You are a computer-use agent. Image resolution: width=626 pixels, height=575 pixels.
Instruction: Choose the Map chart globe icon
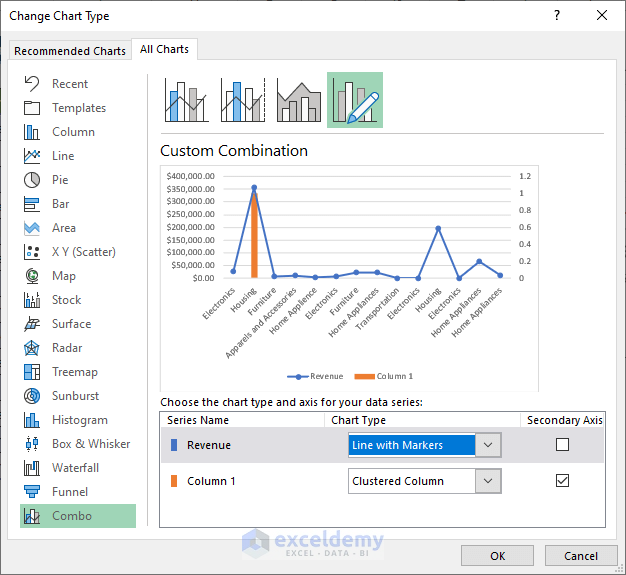pyautogui.click(x=32, y=276)
